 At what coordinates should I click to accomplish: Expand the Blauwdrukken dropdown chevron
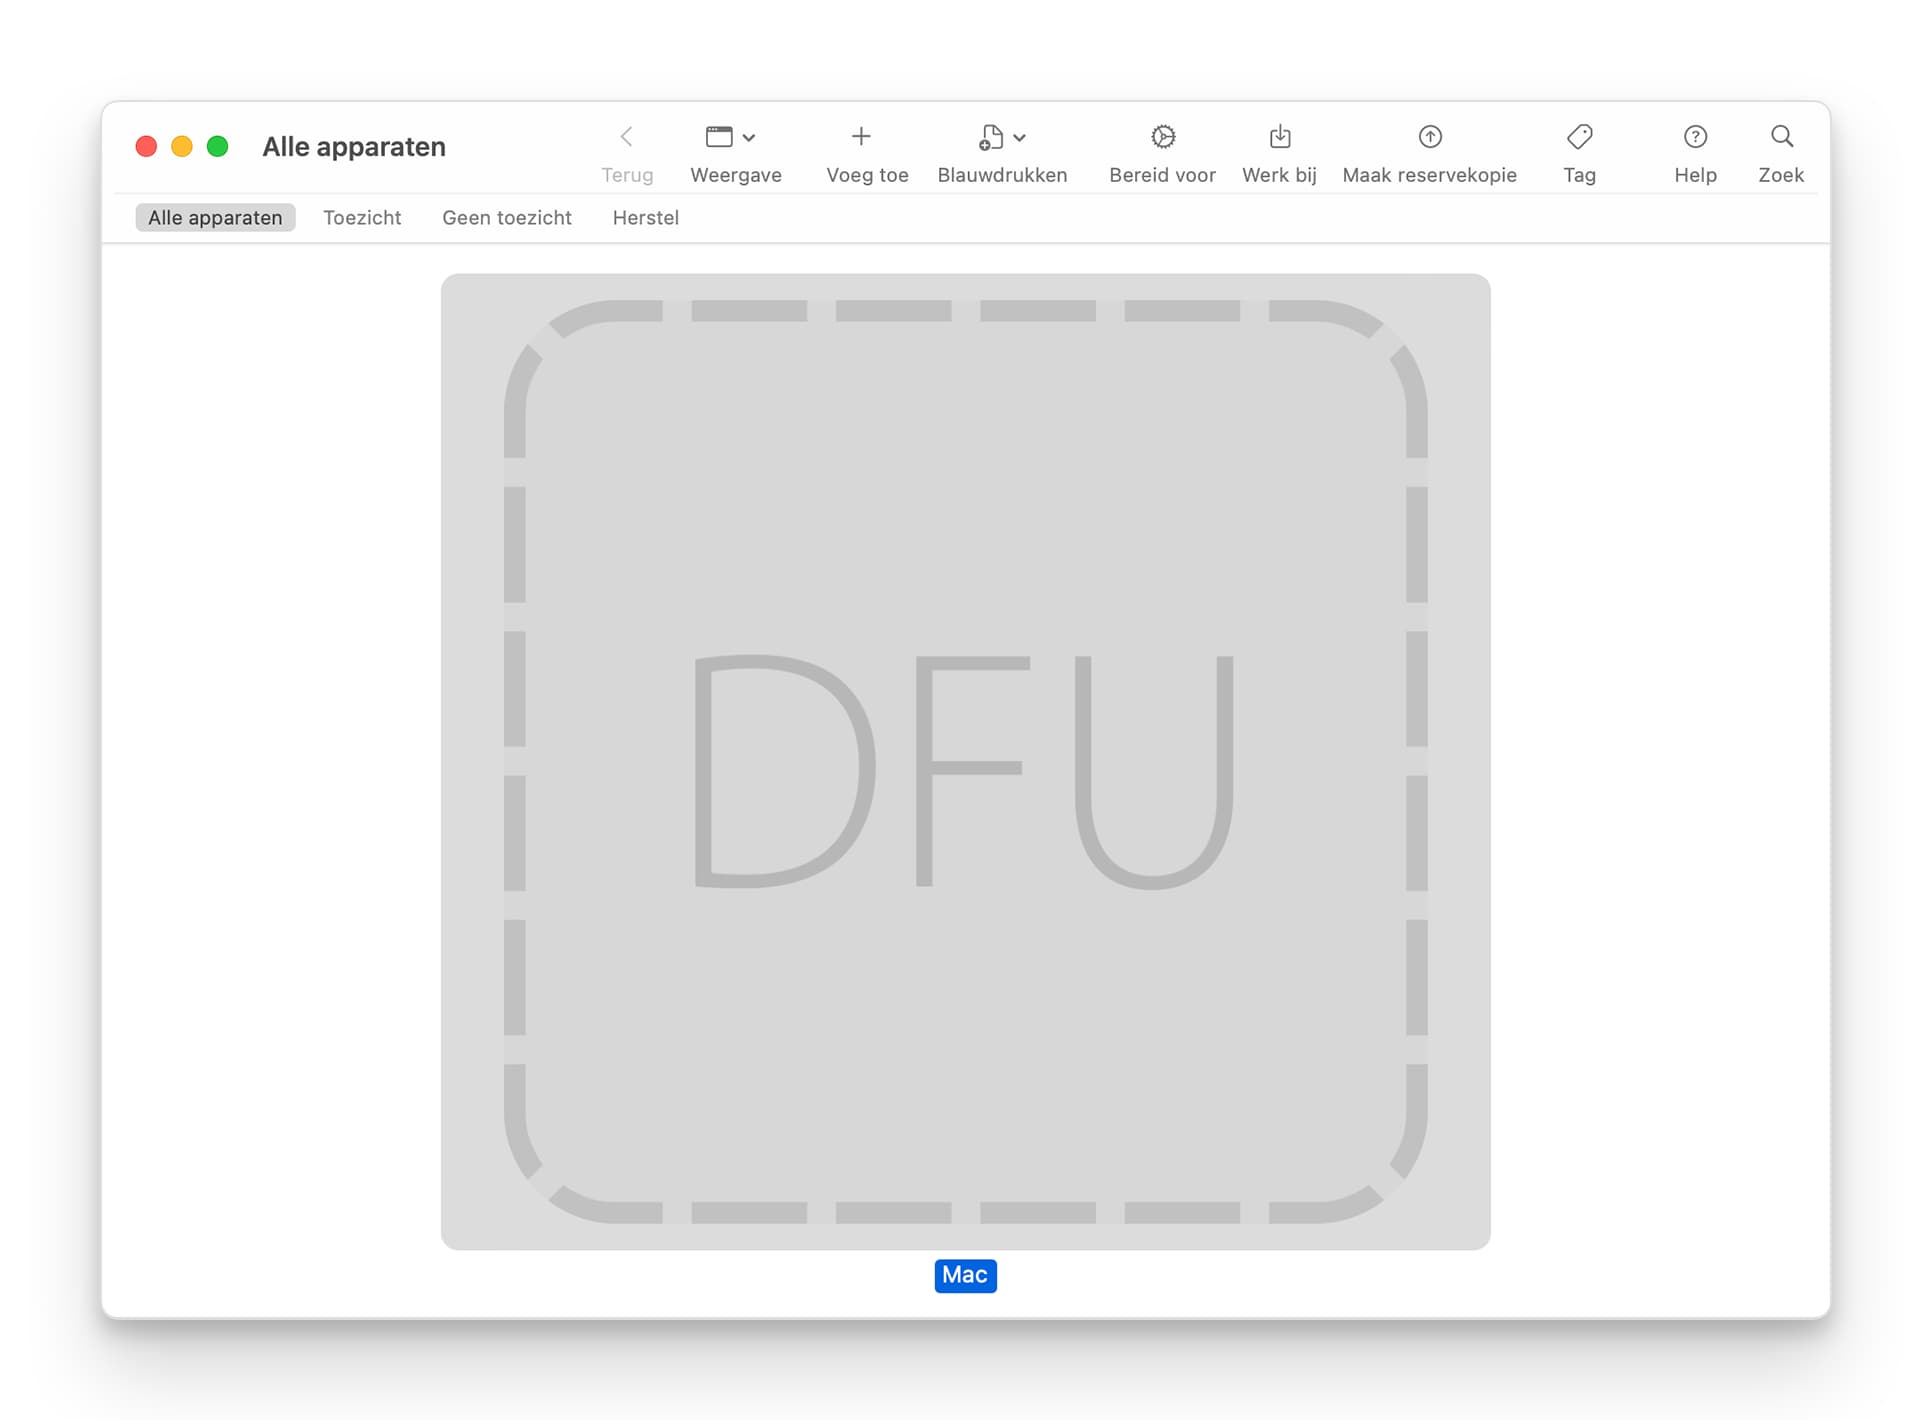pos(1020,138)
